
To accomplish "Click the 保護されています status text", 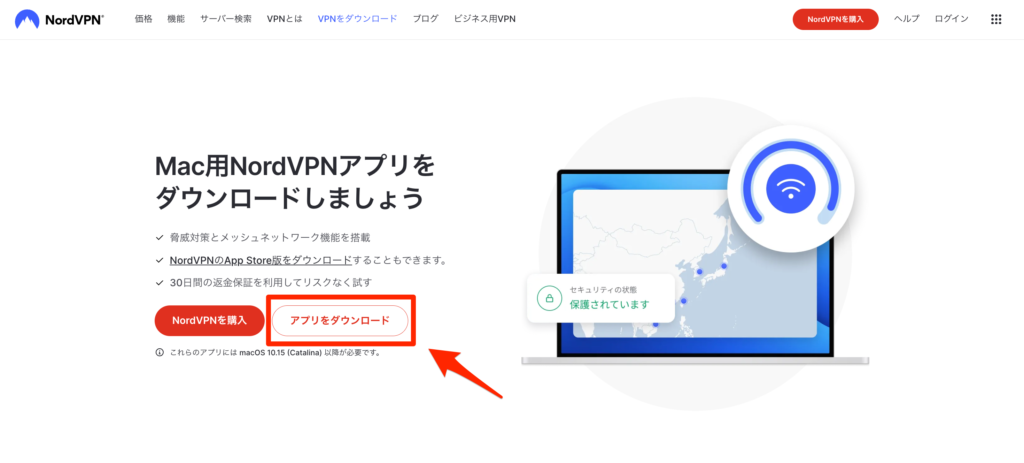I will tap(609, 305).
